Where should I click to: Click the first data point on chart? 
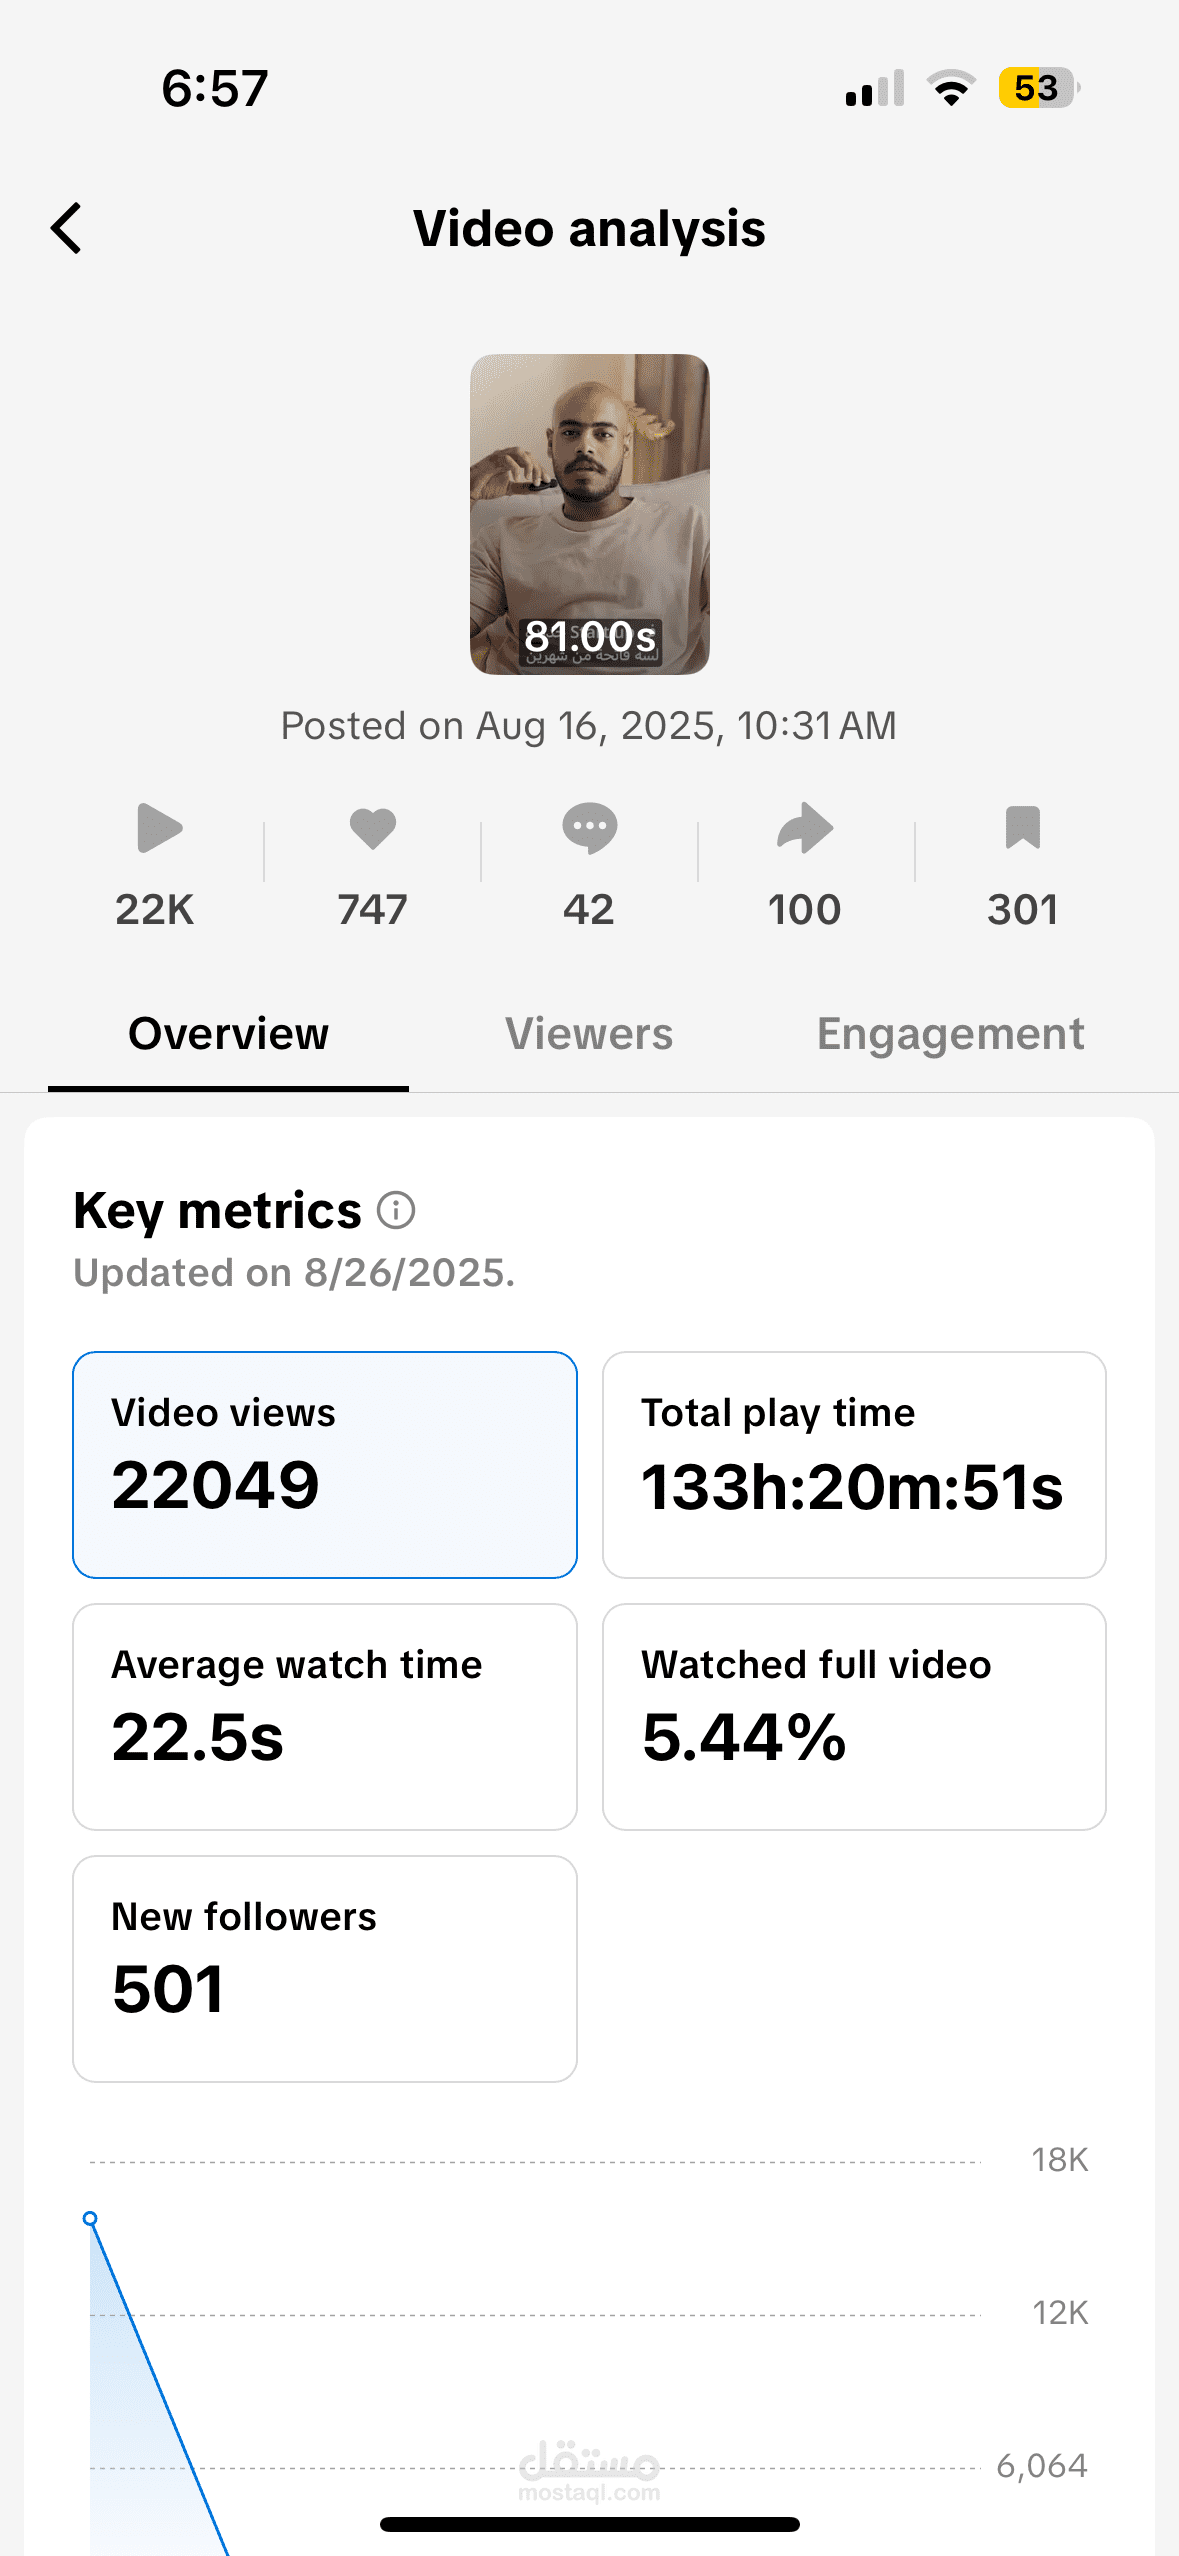coord(90,2219)
